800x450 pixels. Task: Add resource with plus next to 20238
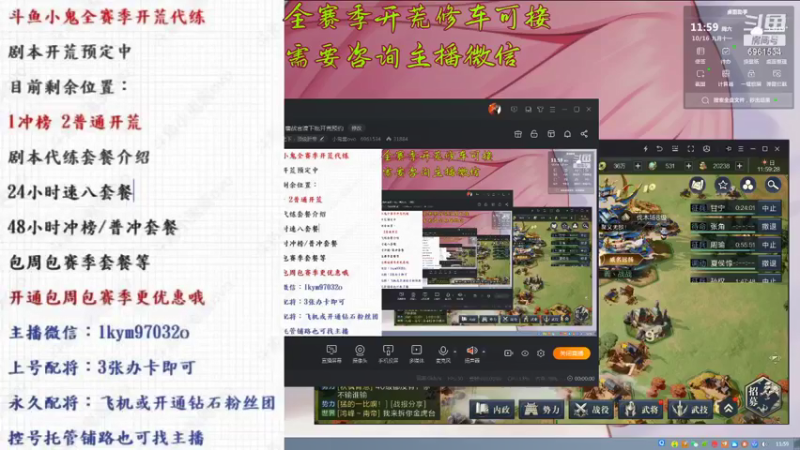coord(739,166)
